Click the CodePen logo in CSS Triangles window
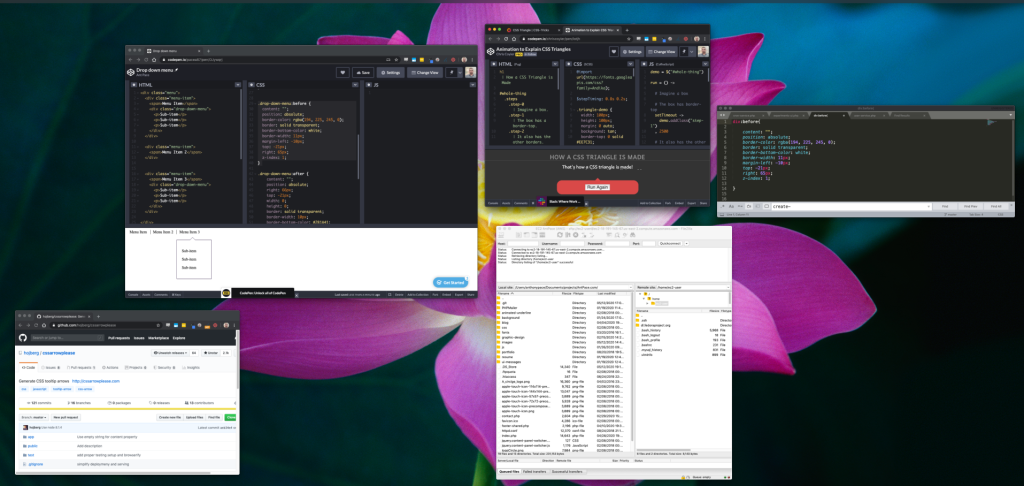The width and height of the screenshot is (1024, 486). (x=492, y=50)
